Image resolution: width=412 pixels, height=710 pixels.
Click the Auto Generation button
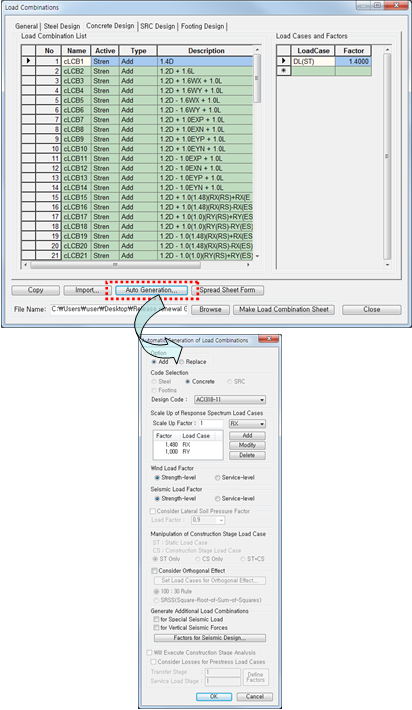(x=151, y=290)
